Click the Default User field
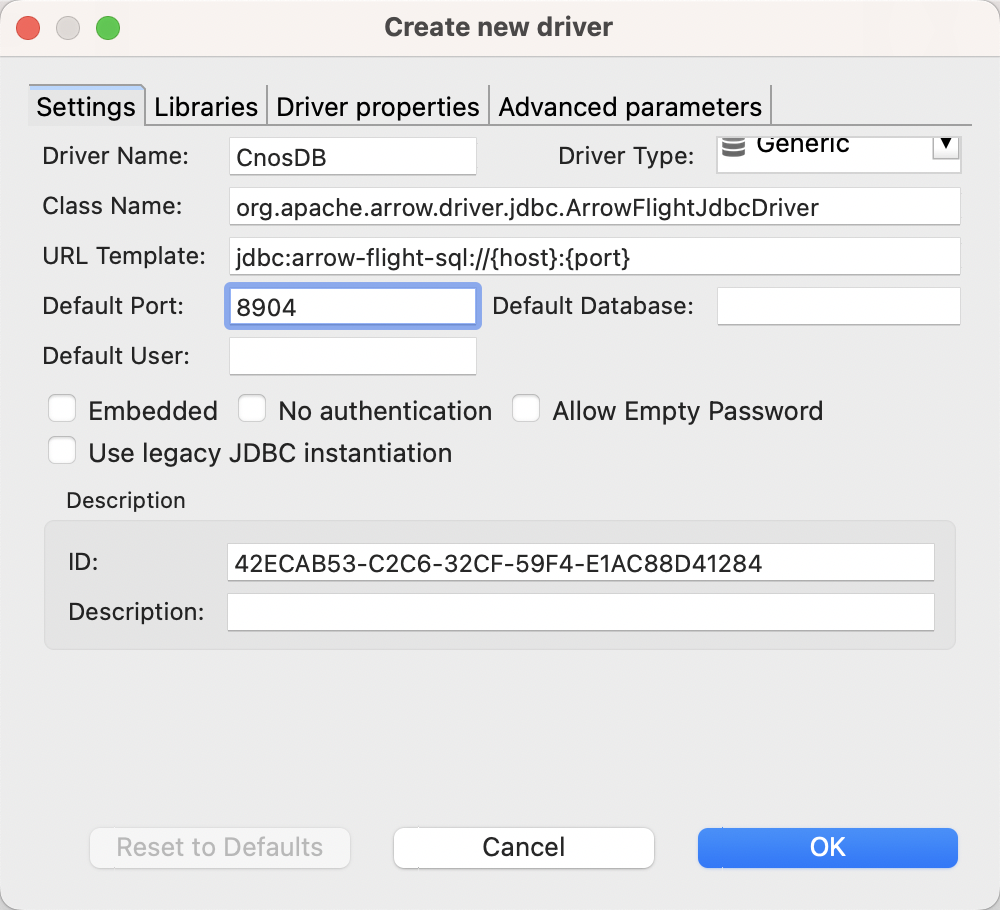 coord(352,356)
